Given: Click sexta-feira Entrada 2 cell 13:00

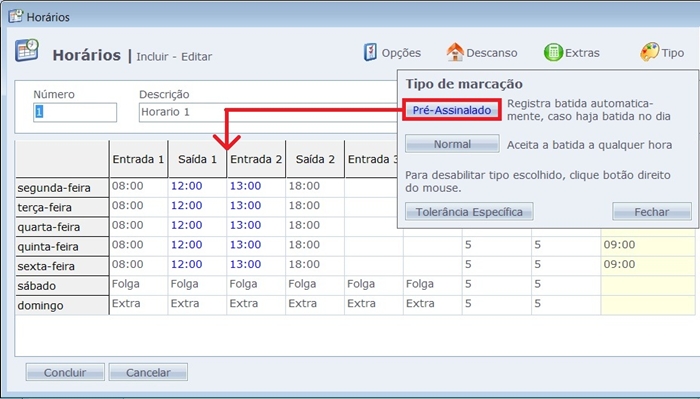Looking at the screenshot, I should (256, 266).
